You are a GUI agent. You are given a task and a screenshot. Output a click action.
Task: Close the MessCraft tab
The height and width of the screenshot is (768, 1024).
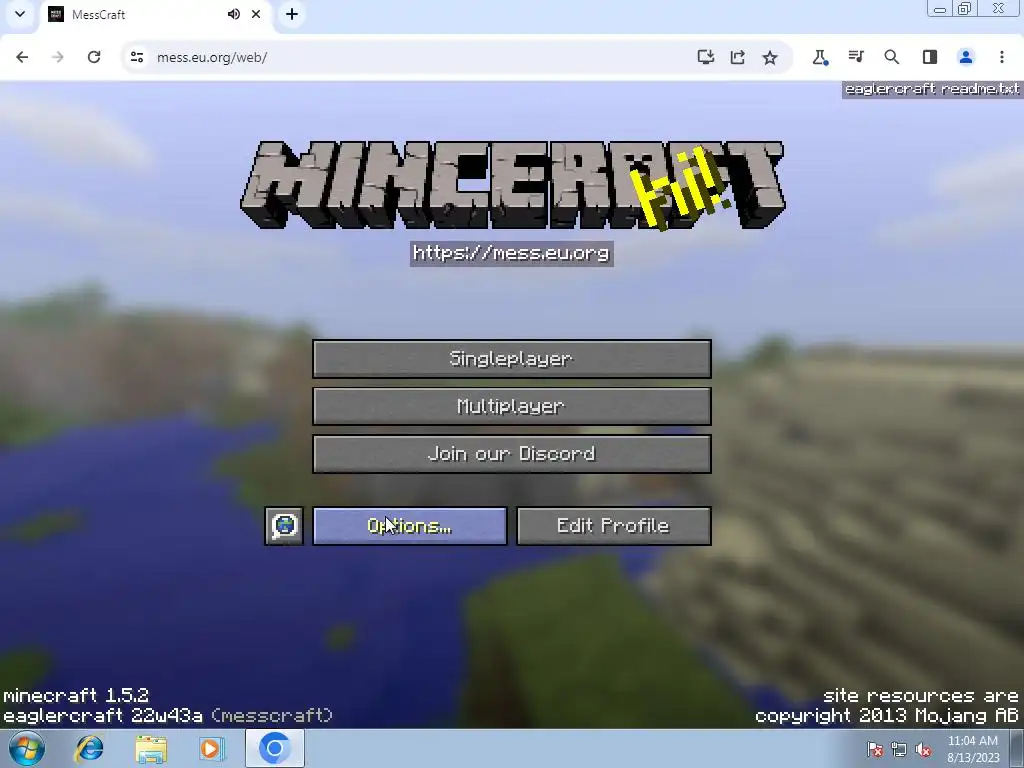pos(256,14)
